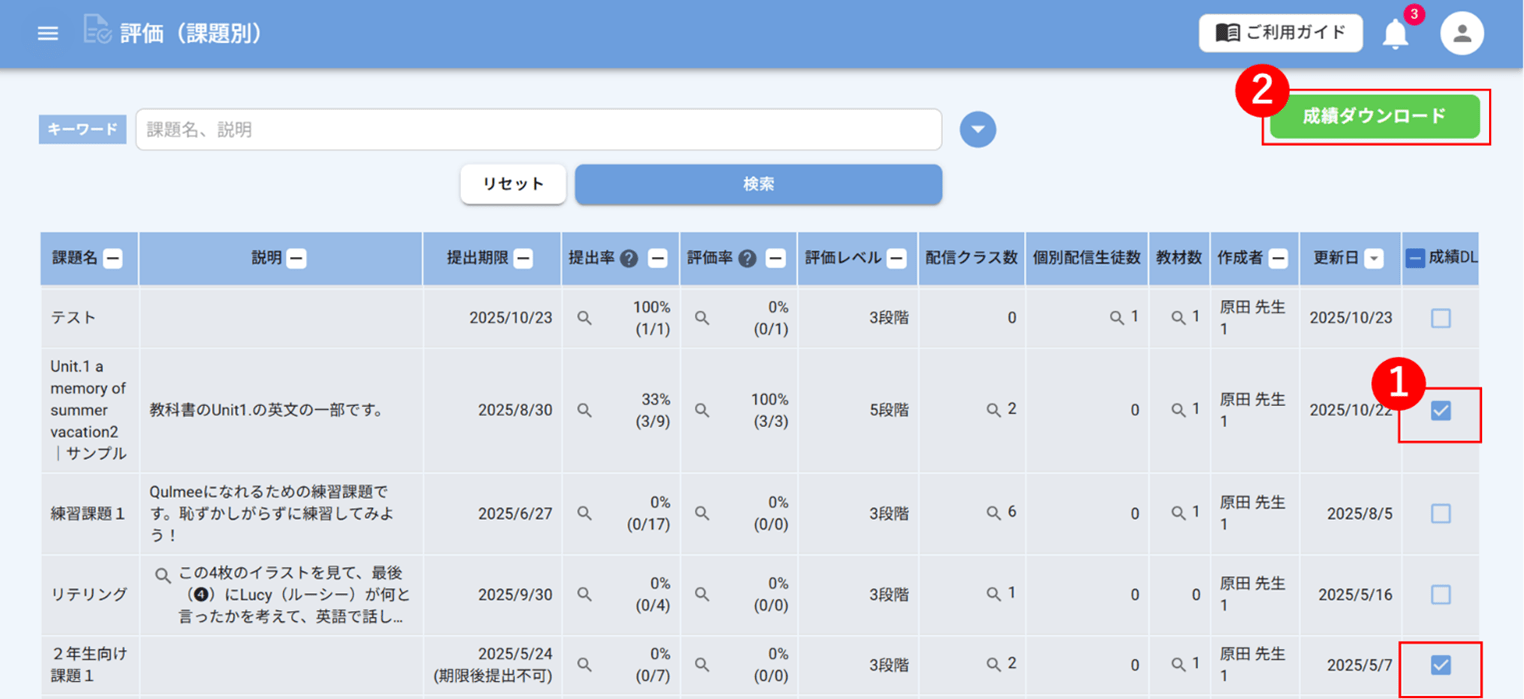The width and height of the screenshot is (1524, 699).
Task: Toggle the select-all 成績DL header checkbox
Action: pos(1415,258)
